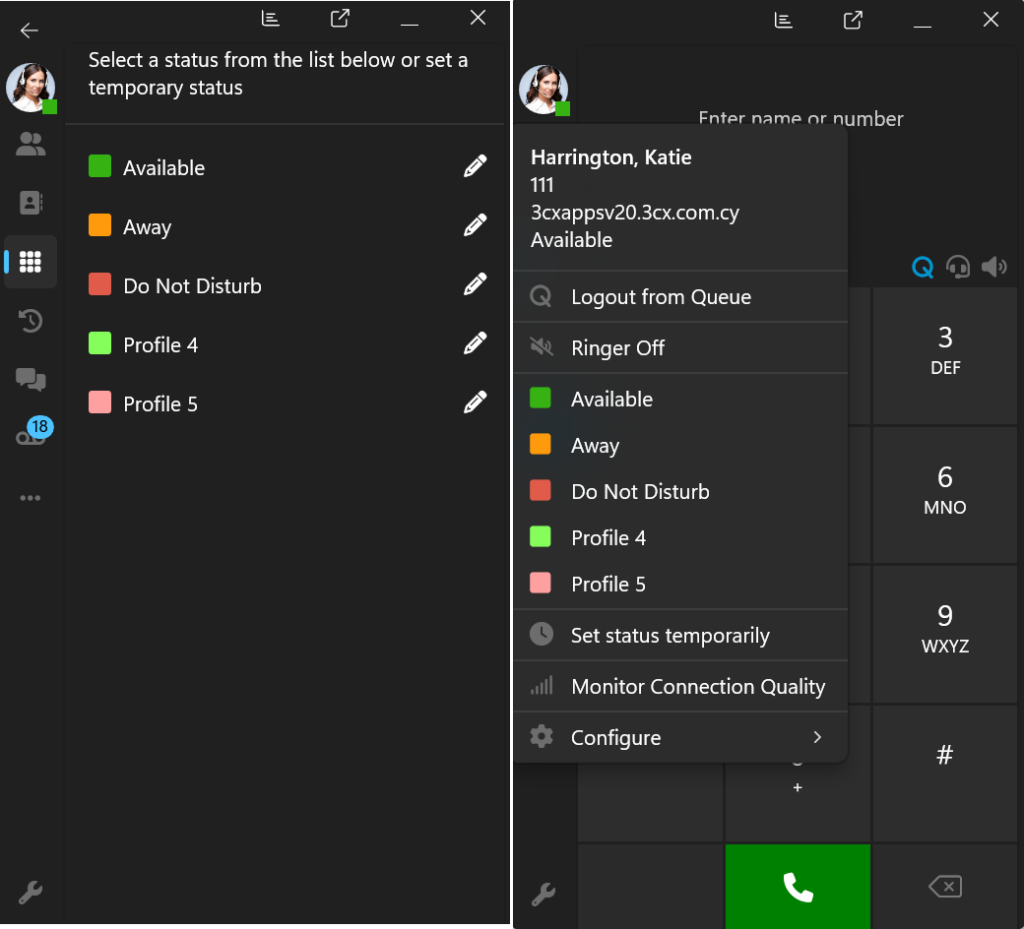
Task: Edit the Away status with pencil icon
Action: coord(475,225)
